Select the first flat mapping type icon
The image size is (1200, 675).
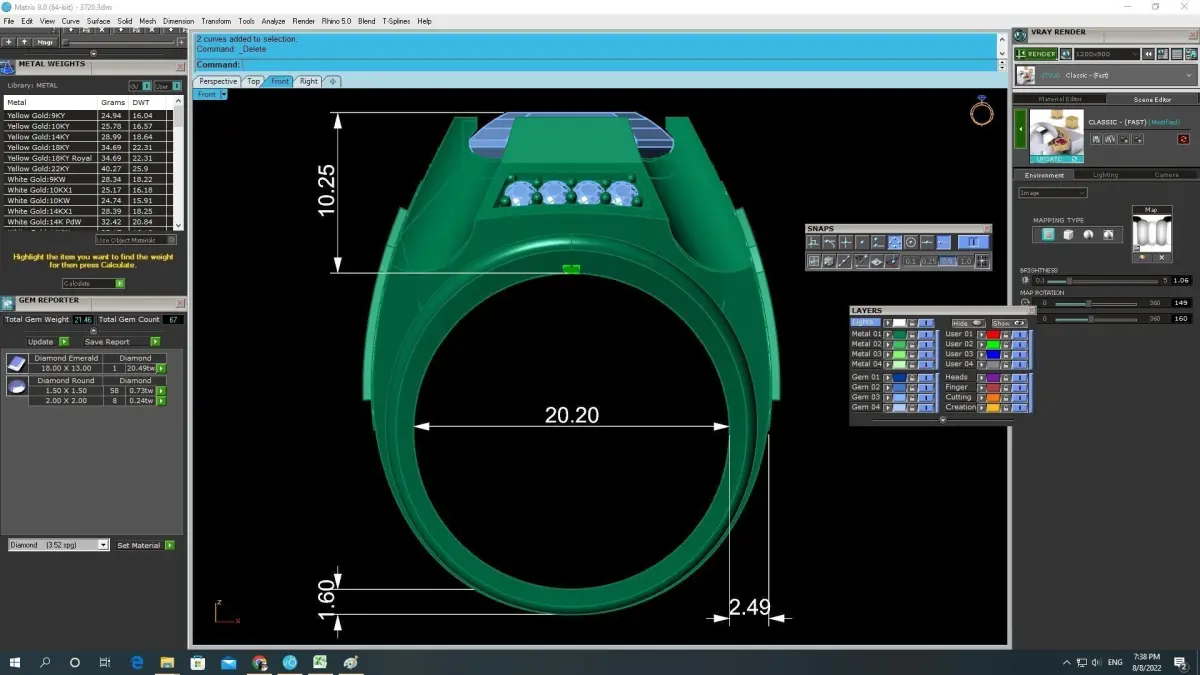click(1048, 235)
